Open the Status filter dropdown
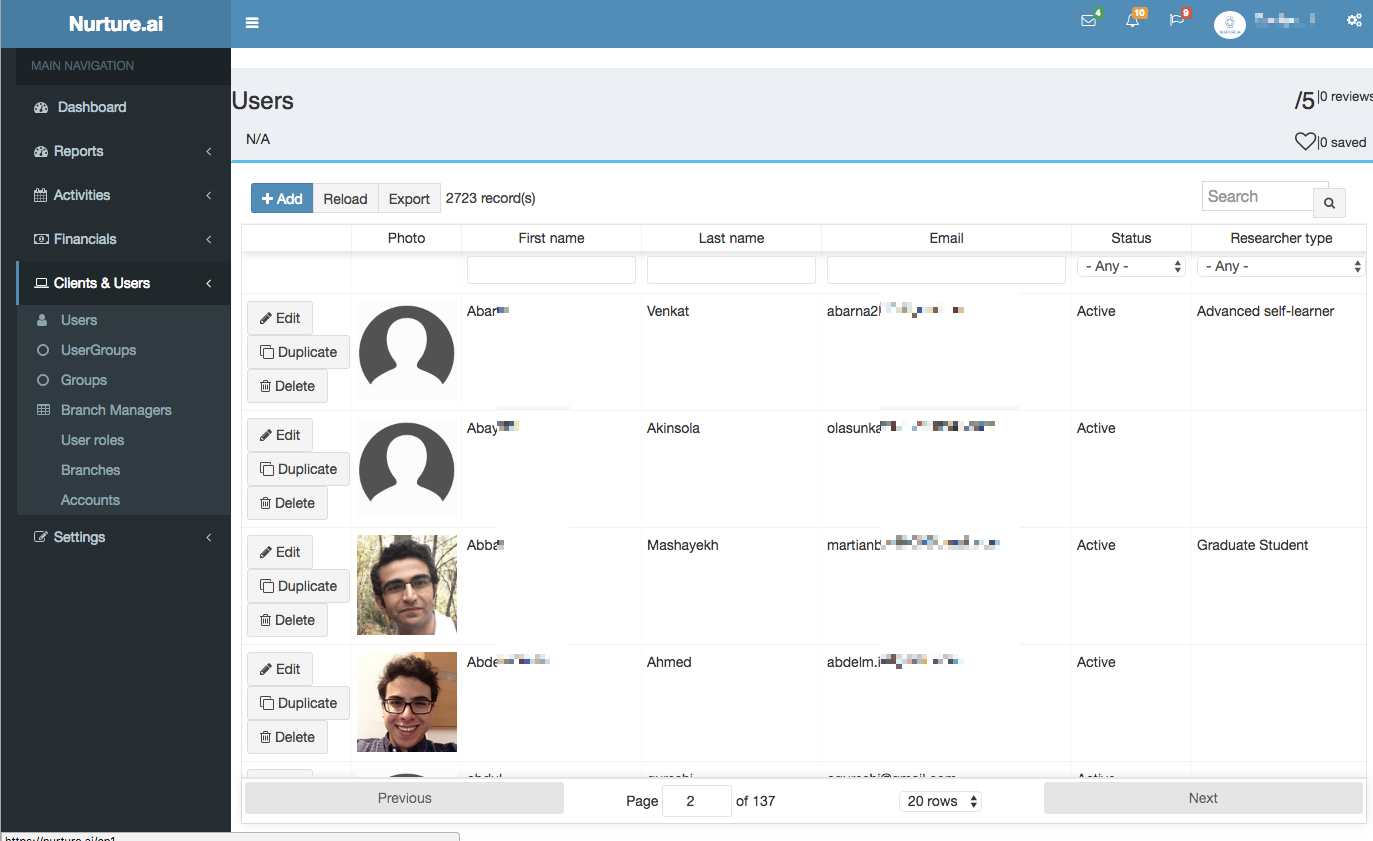This screenshot has height=841, width=1373. tap(1131, 267)
